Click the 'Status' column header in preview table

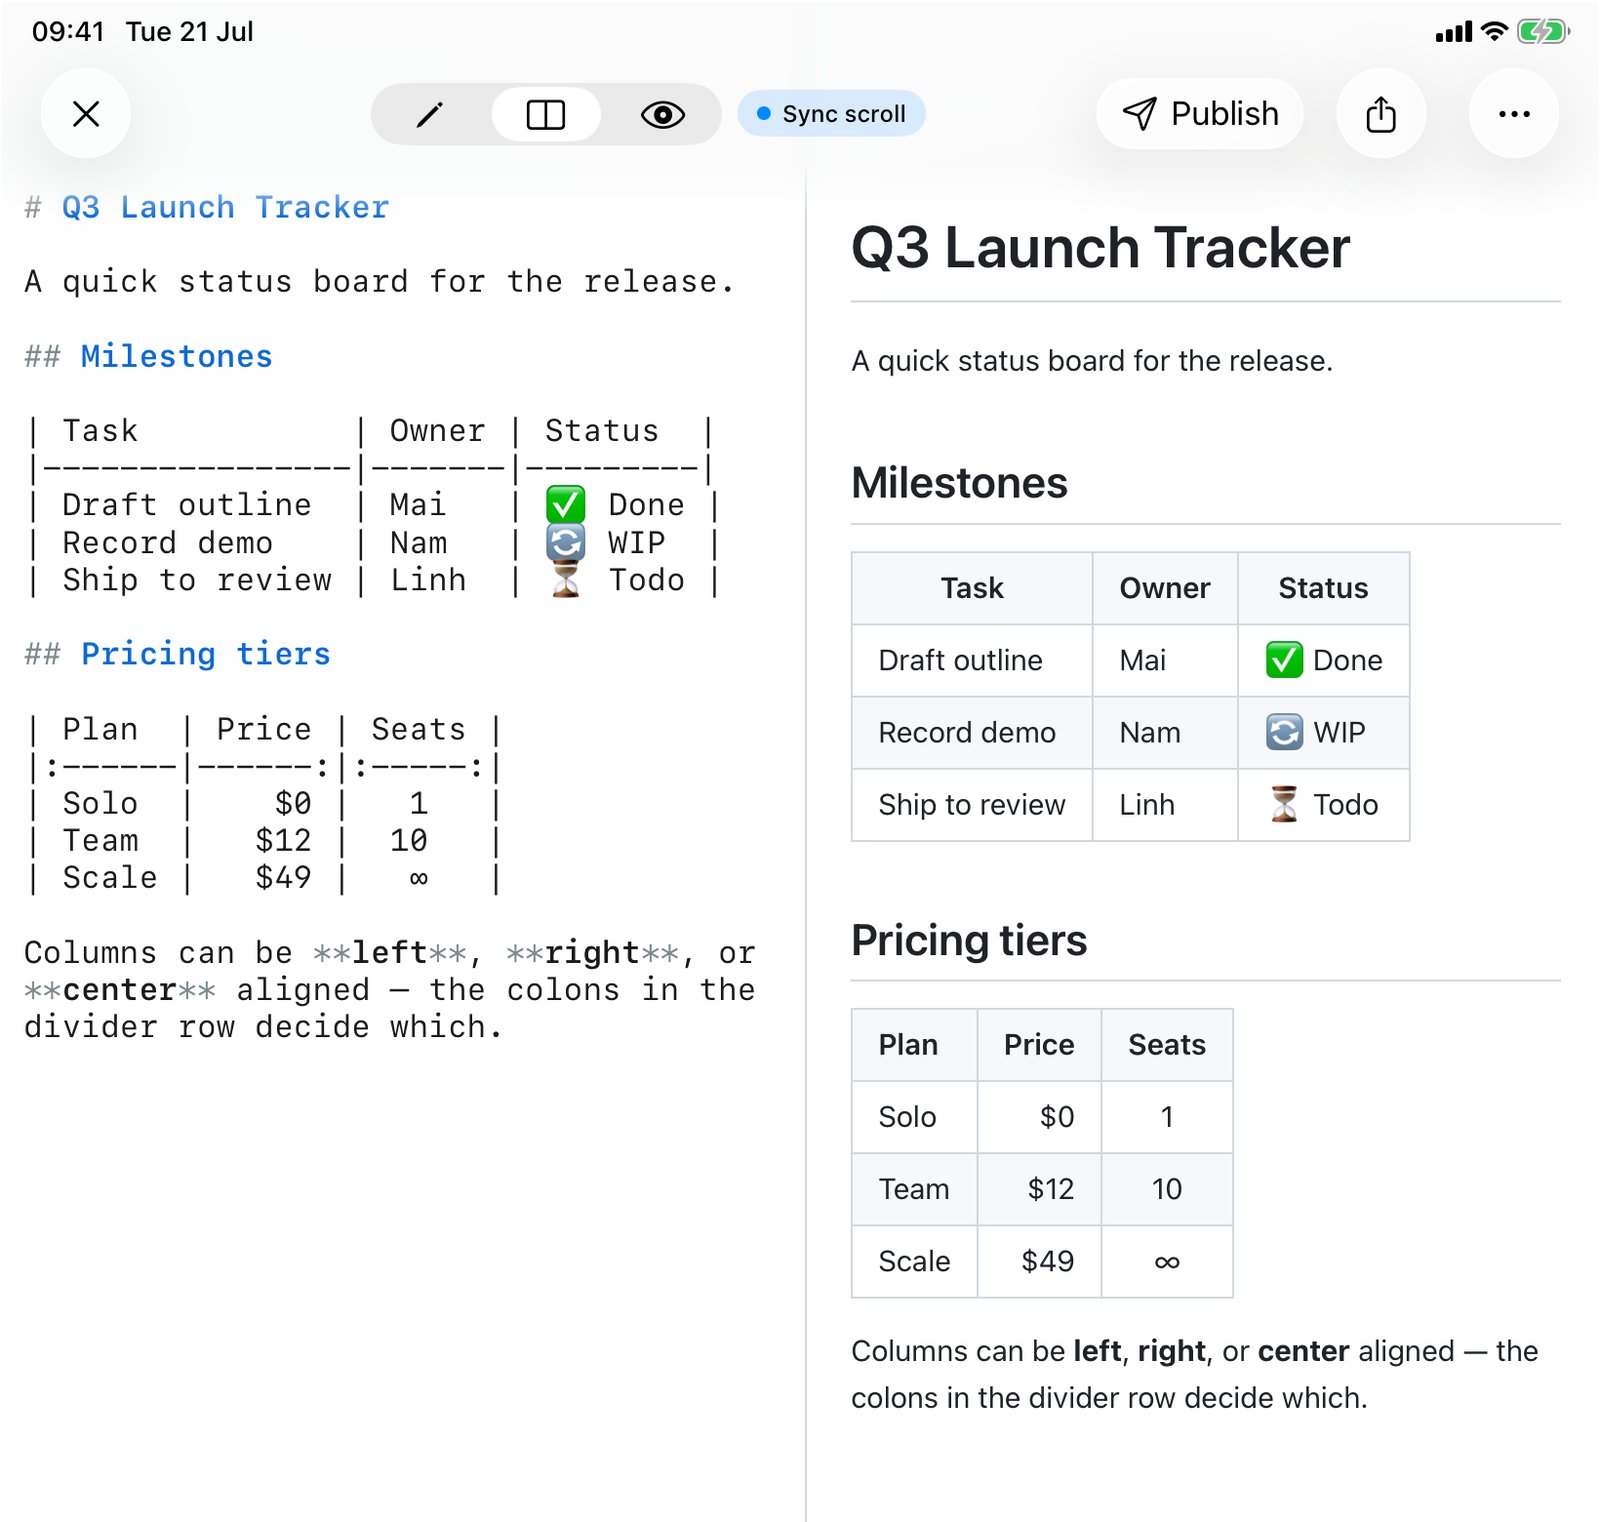coord(1323,588)
